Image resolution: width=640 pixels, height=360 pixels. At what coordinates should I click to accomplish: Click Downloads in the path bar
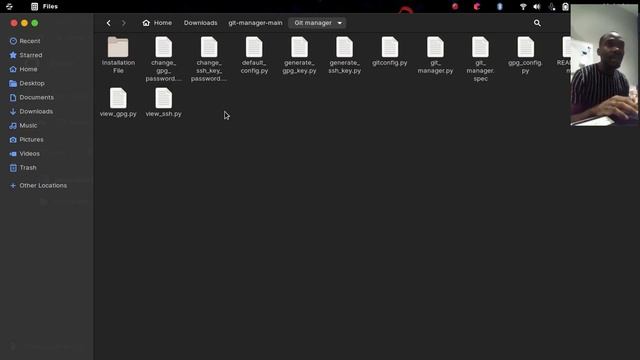coord(200,23)
